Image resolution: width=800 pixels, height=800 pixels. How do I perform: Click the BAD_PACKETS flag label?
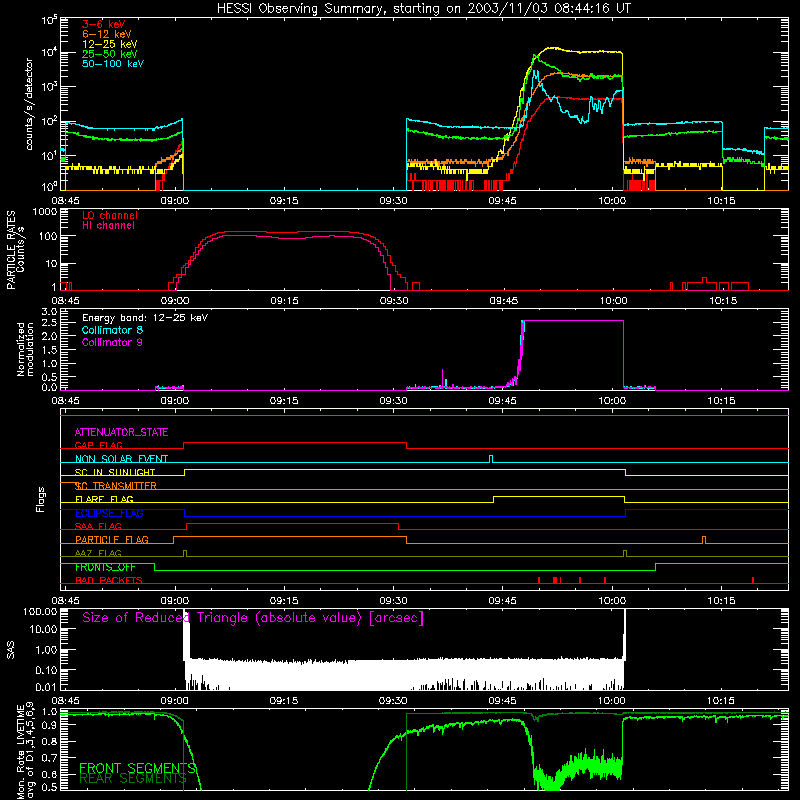tap(109, 581)
